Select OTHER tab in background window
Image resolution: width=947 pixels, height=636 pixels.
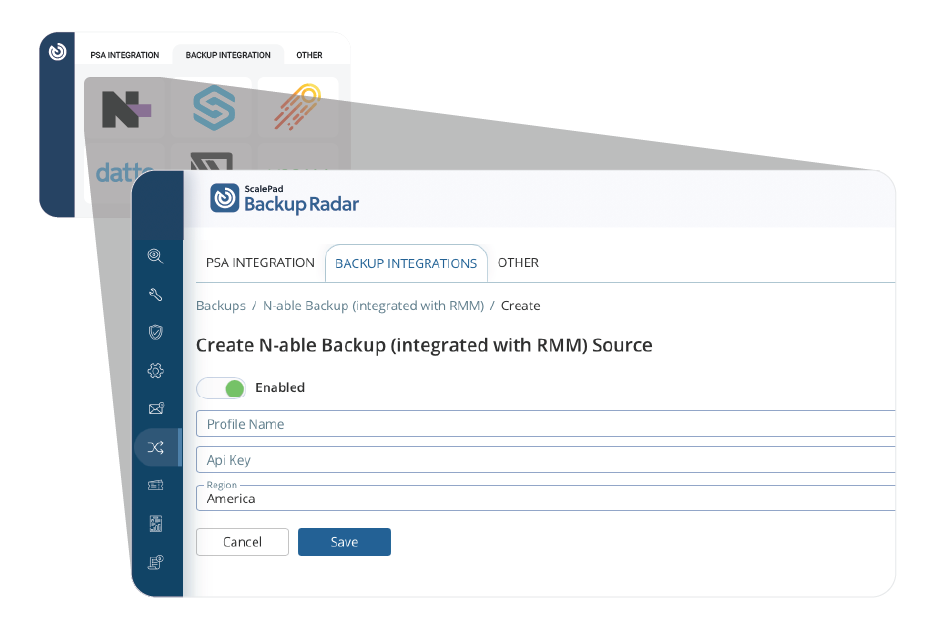(x=309, y=55)
